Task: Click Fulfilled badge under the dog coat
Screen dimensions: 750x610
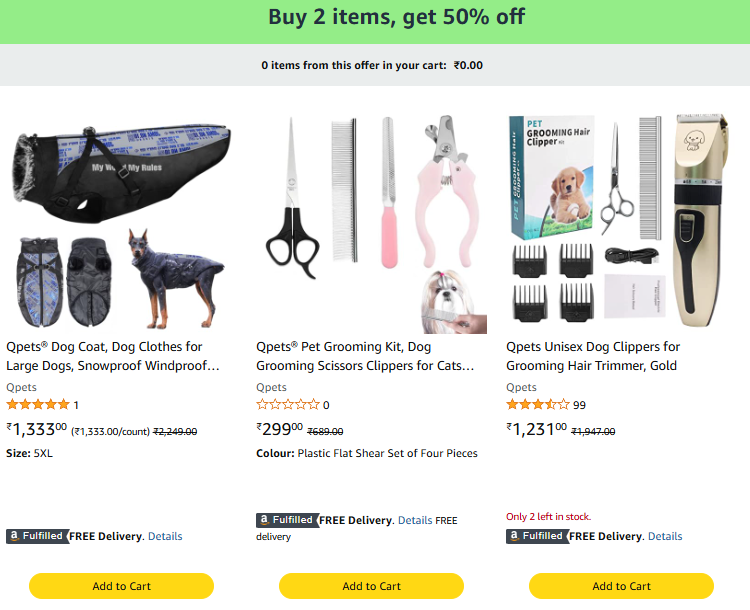Action: click(x=36, y=536)
